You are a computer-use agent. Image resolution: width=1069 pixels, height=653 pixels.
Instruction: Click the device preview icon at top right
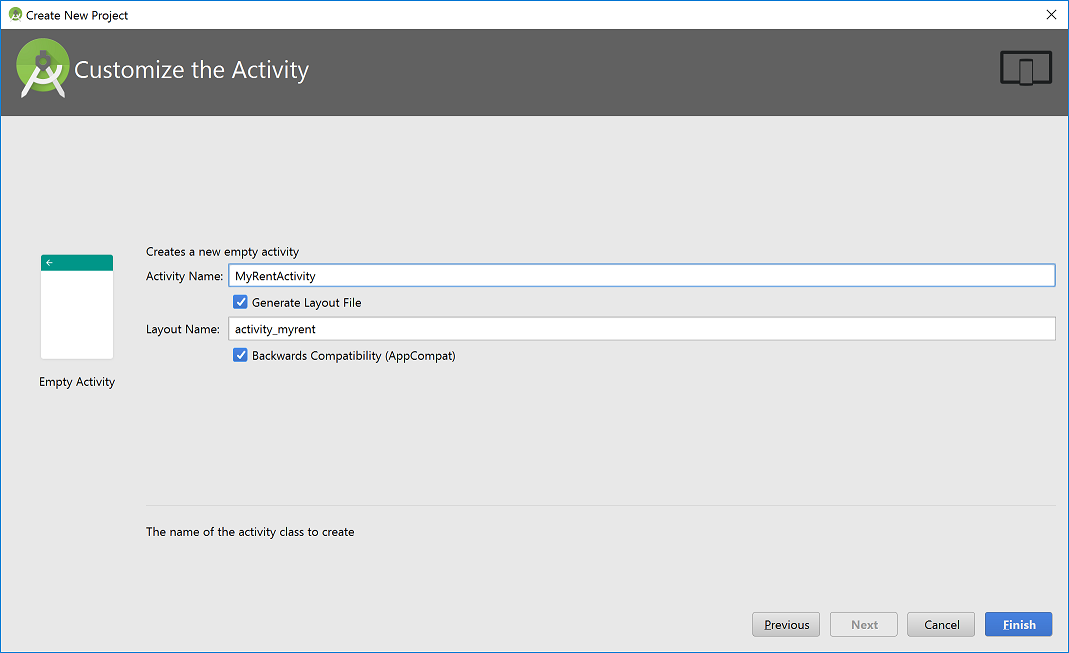(x=1025, y=68)
